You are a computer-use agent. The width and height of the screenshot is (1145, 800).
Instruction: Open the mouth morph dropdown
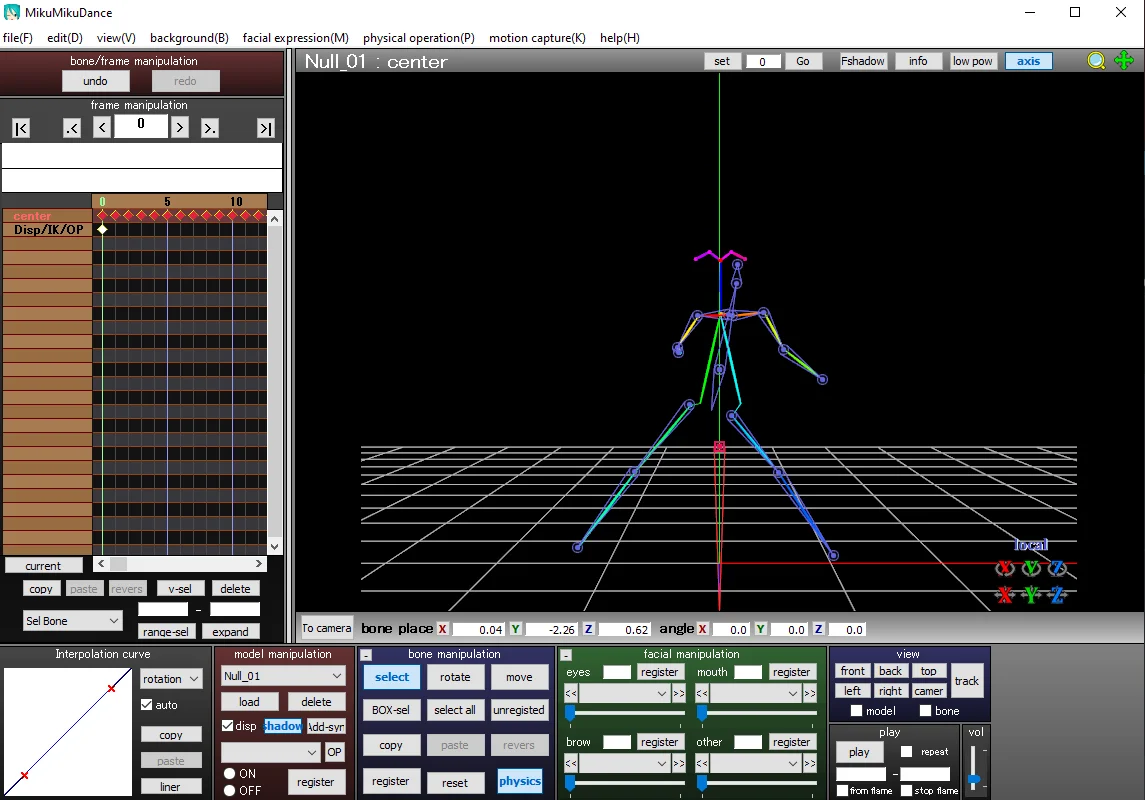(755, 693)
